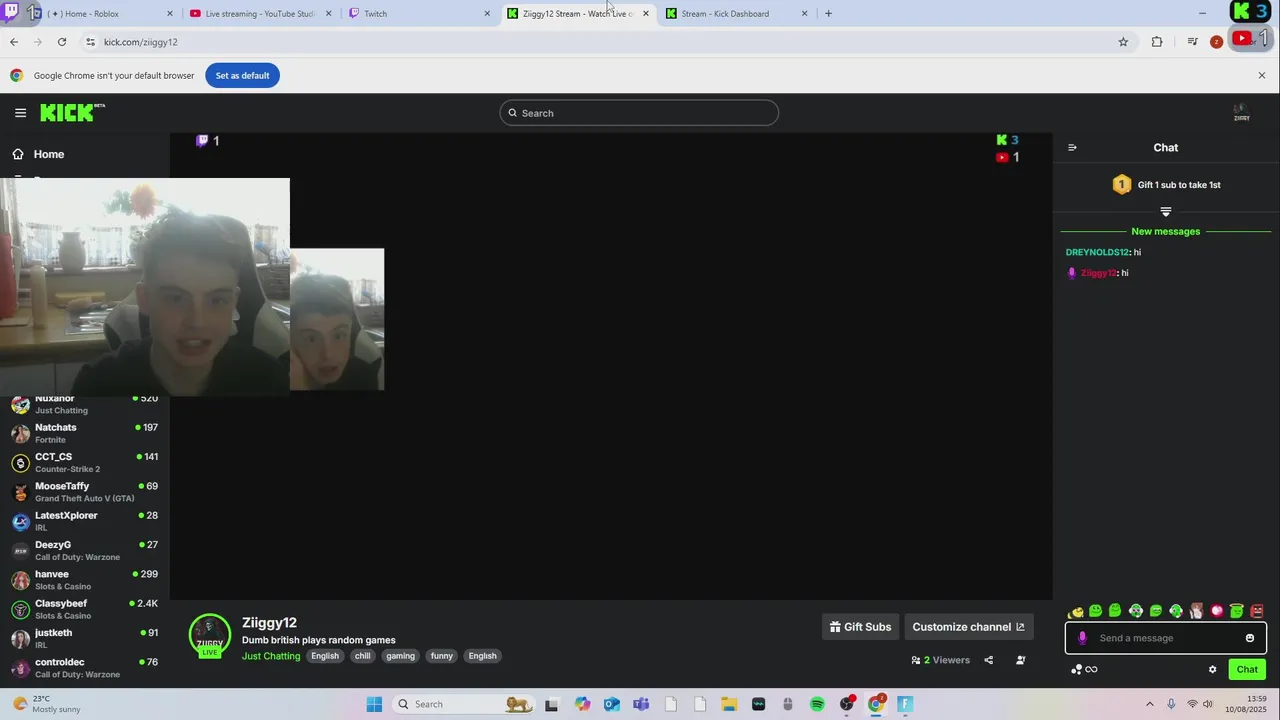Viewport: 1280px width, 720px height.
Task: Open Spotify from the taskbar
Action: point(817,704)
